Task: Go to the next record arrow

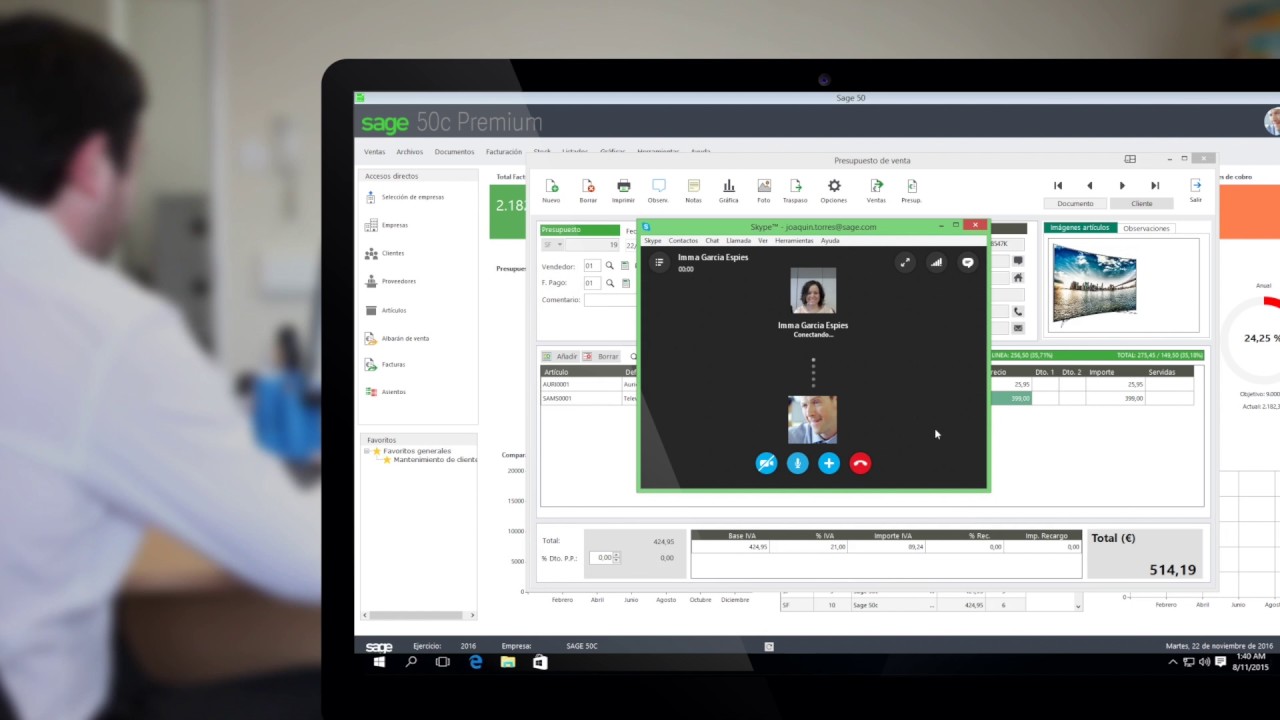Action: 1122,185
